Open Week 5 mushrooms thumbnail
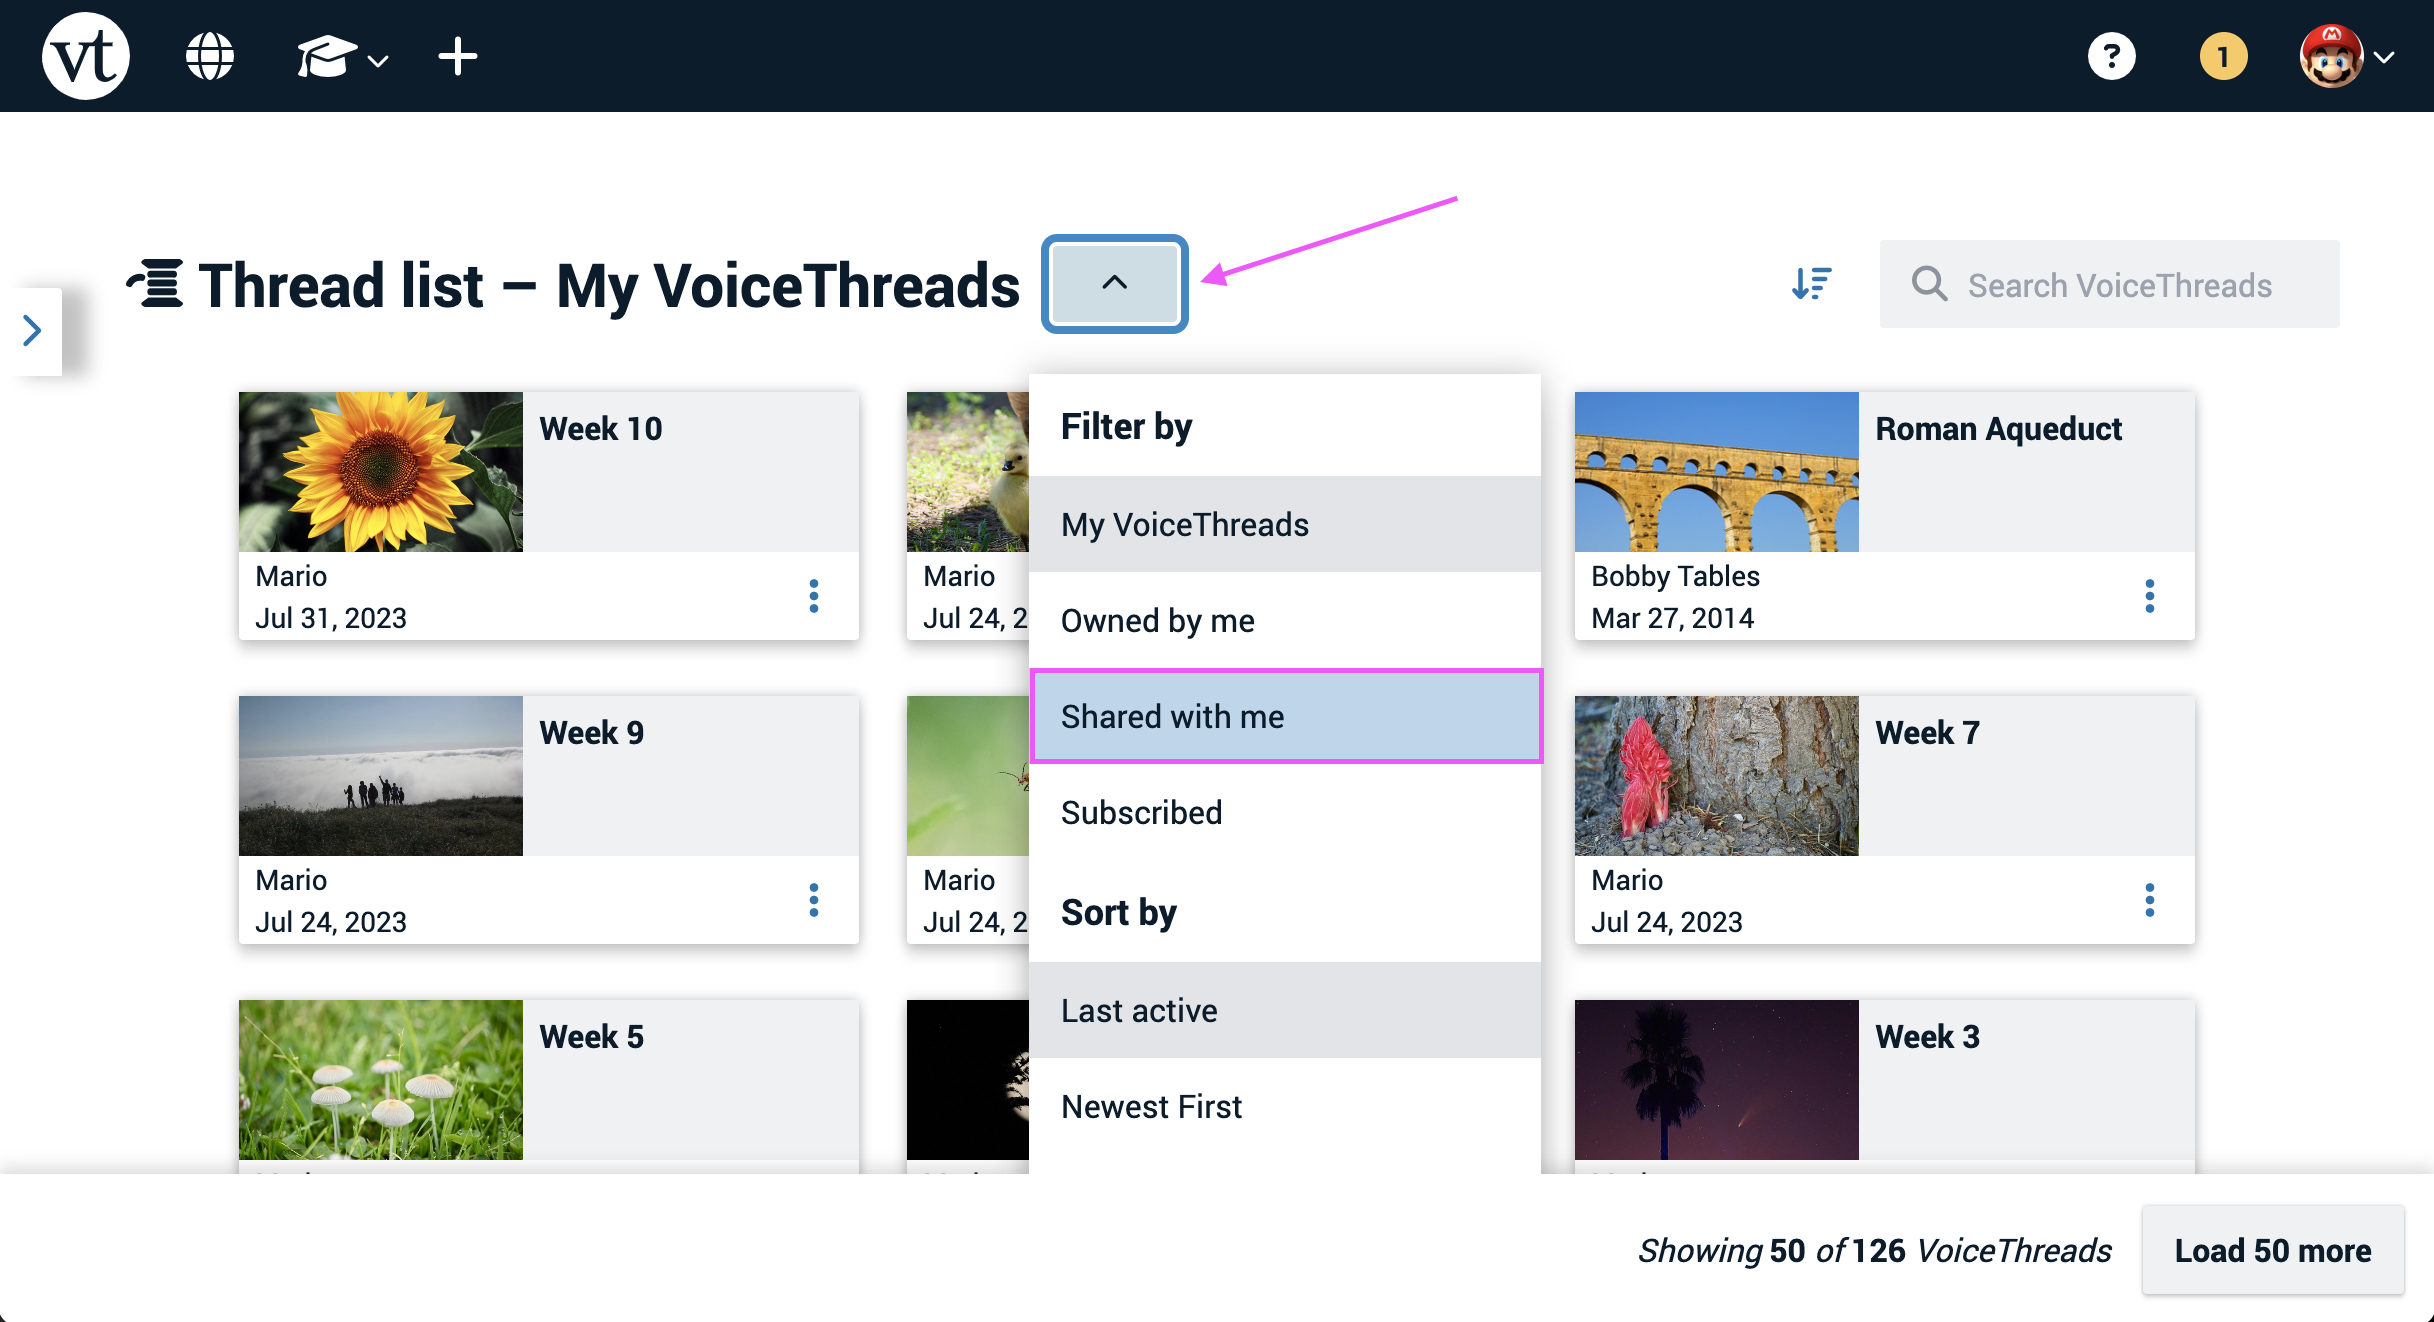The height and width of the screenshot is (1322, 2434). click(x=381, y=1080)
